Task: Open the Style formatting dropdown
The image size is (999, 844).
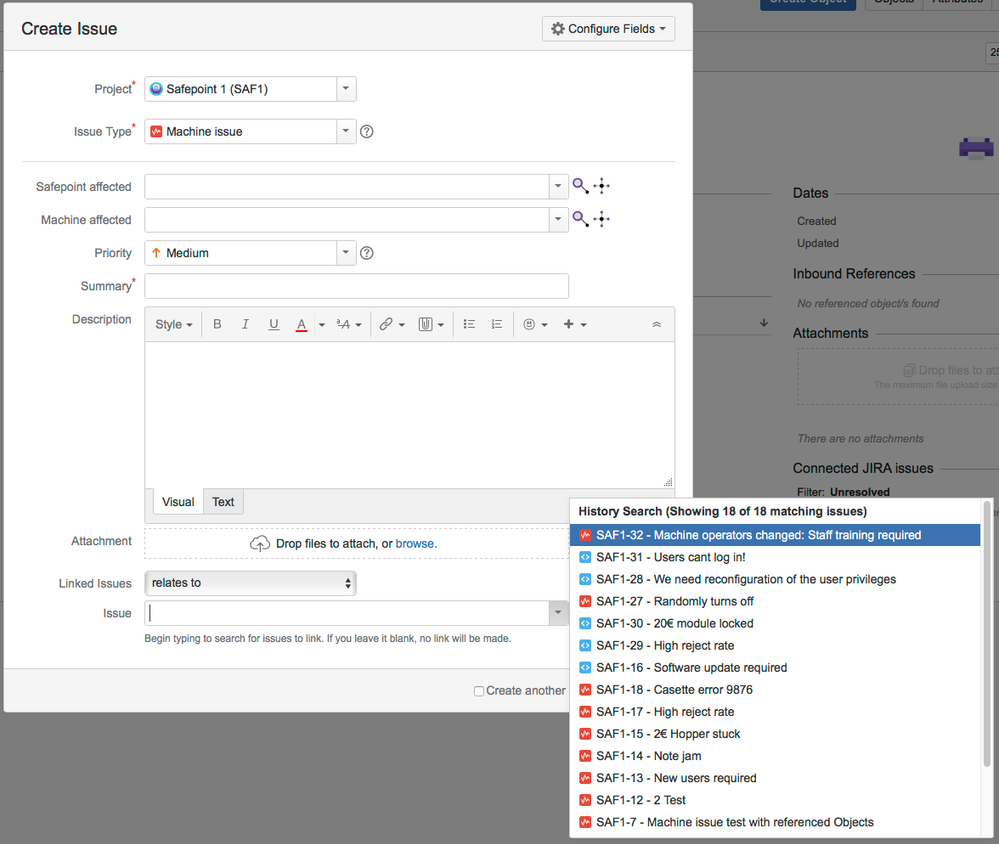Action: [x=173, y=324]
